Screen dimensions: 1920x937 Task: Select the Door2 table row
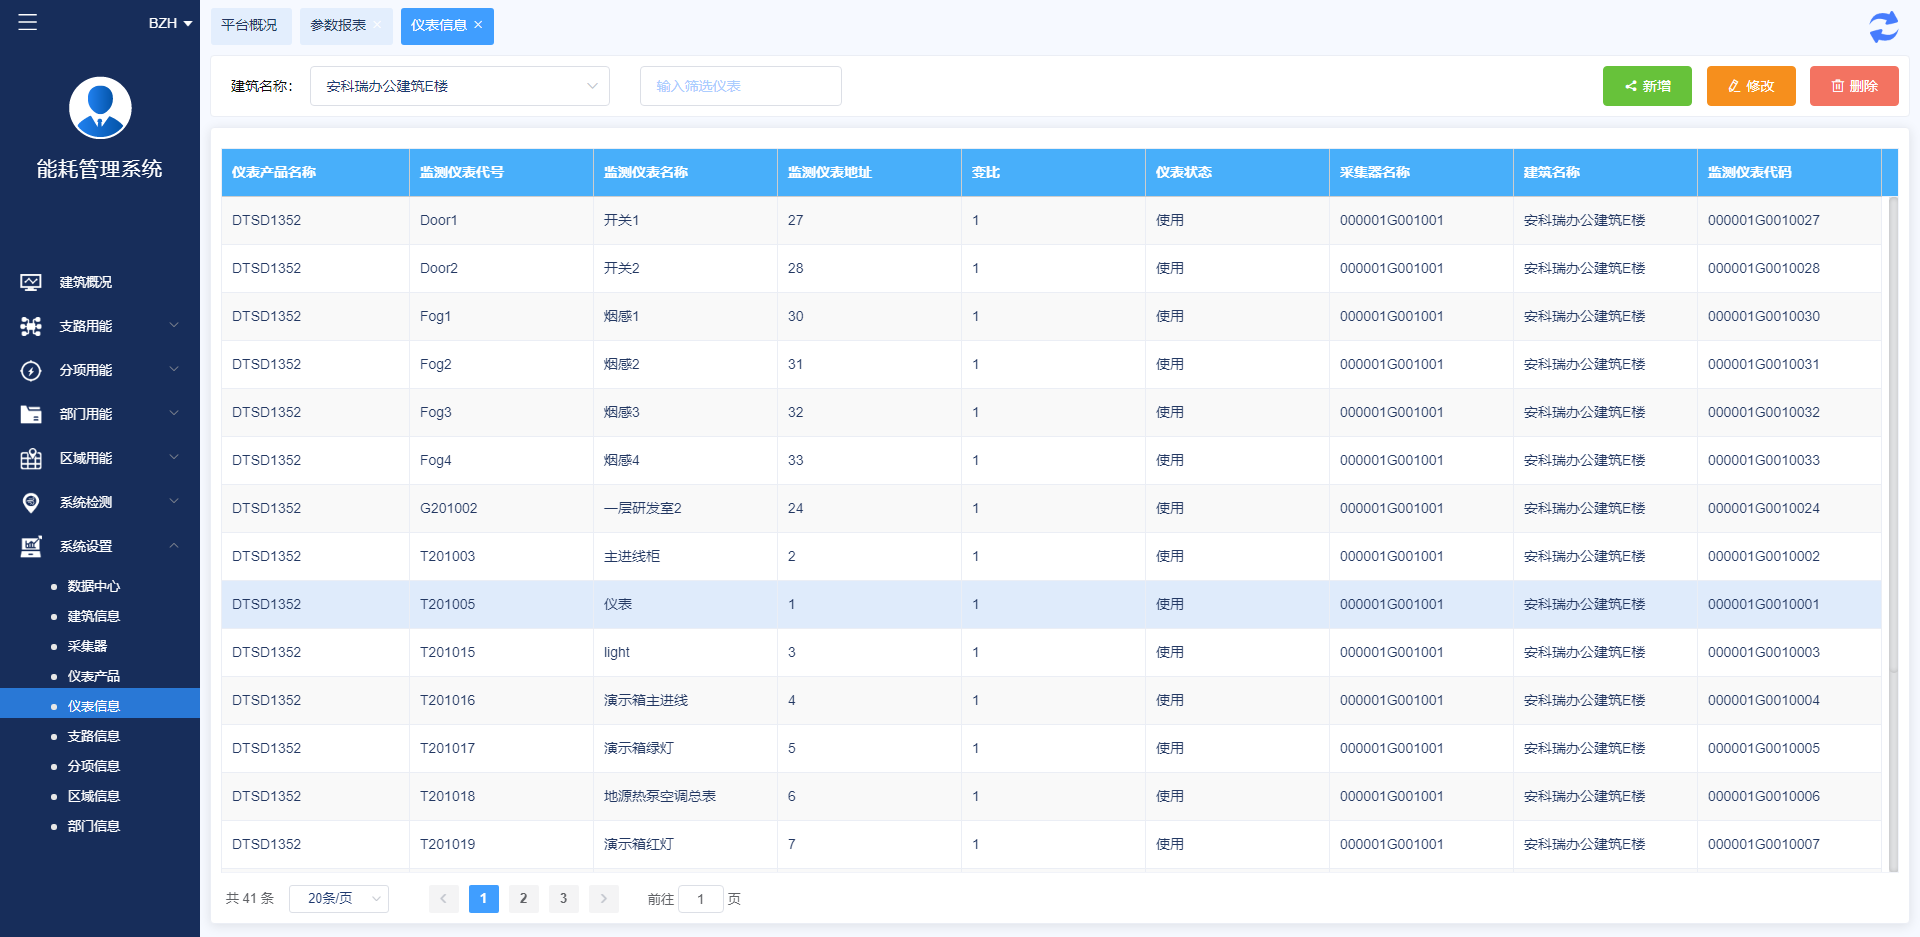tap(1051, 268)
